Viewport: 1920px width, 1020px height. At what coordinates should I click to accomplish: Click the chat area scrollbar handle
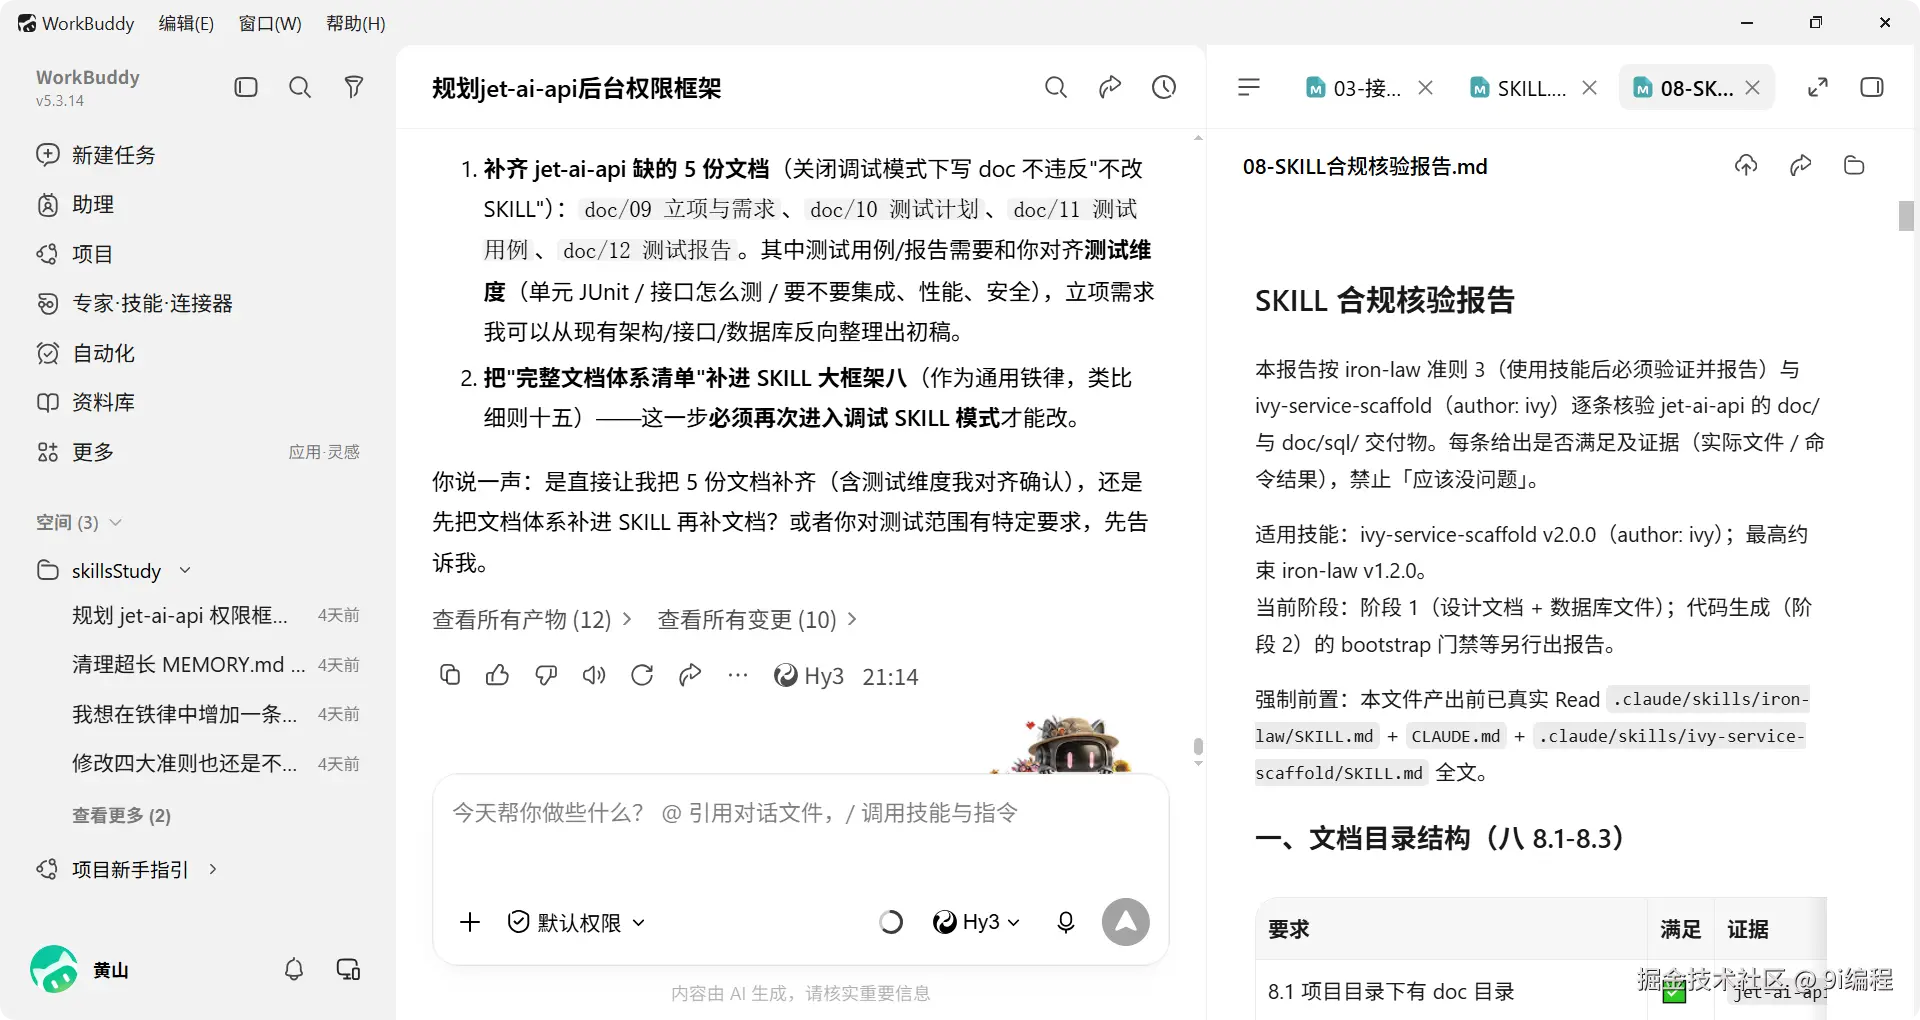tap(1198, 747)
